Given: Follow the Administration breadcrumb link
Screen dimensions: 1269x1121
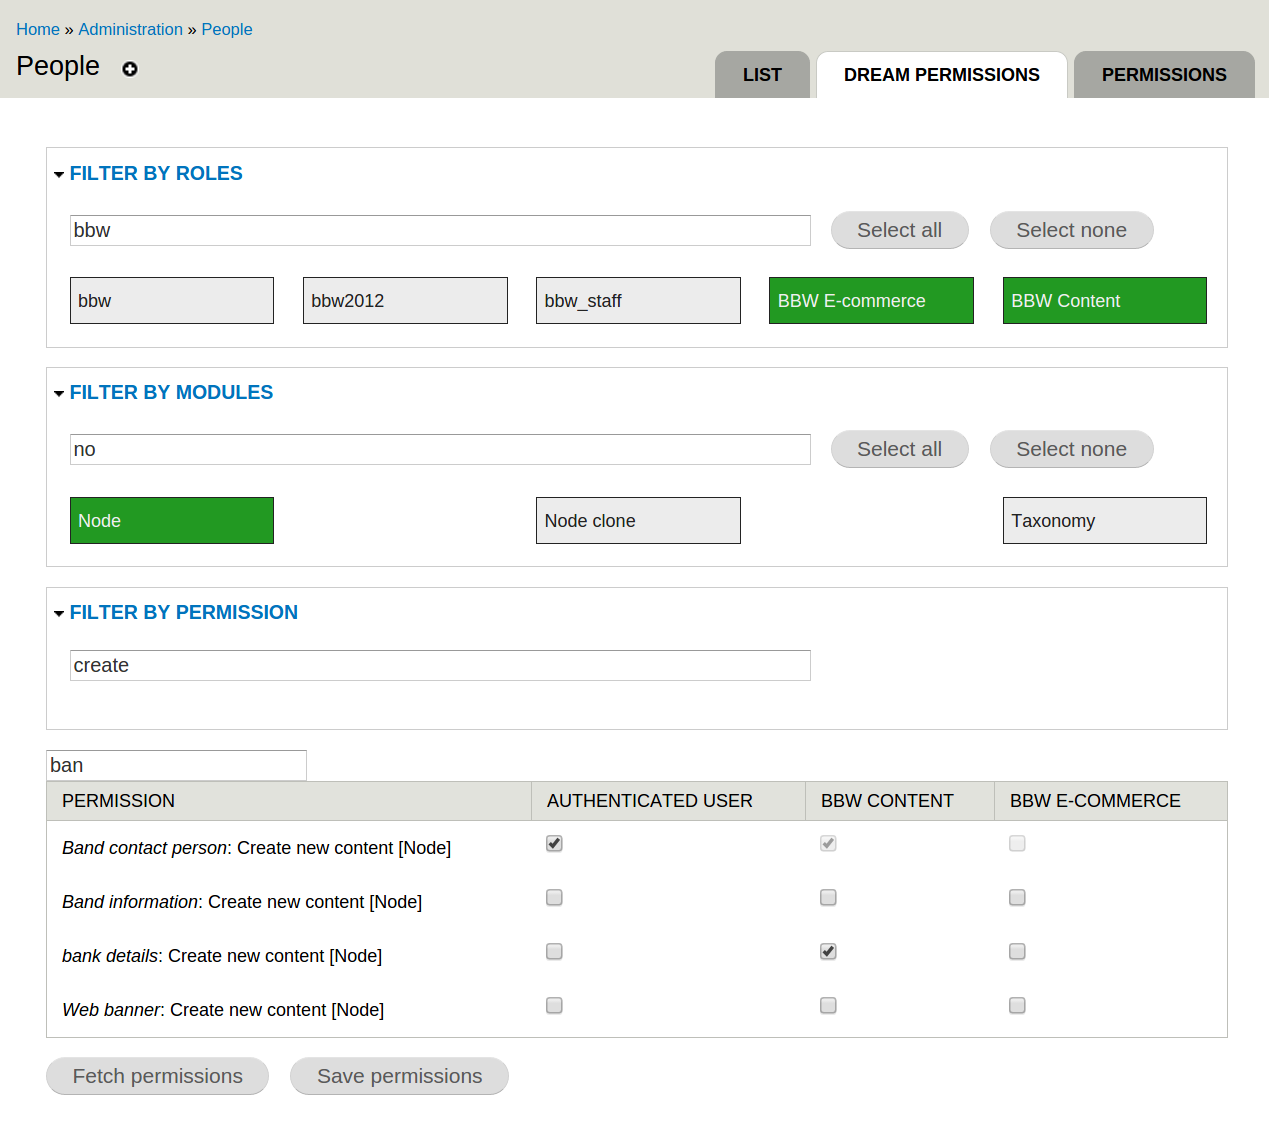Looking at the screenshot, I should click(x=130, y=30).
